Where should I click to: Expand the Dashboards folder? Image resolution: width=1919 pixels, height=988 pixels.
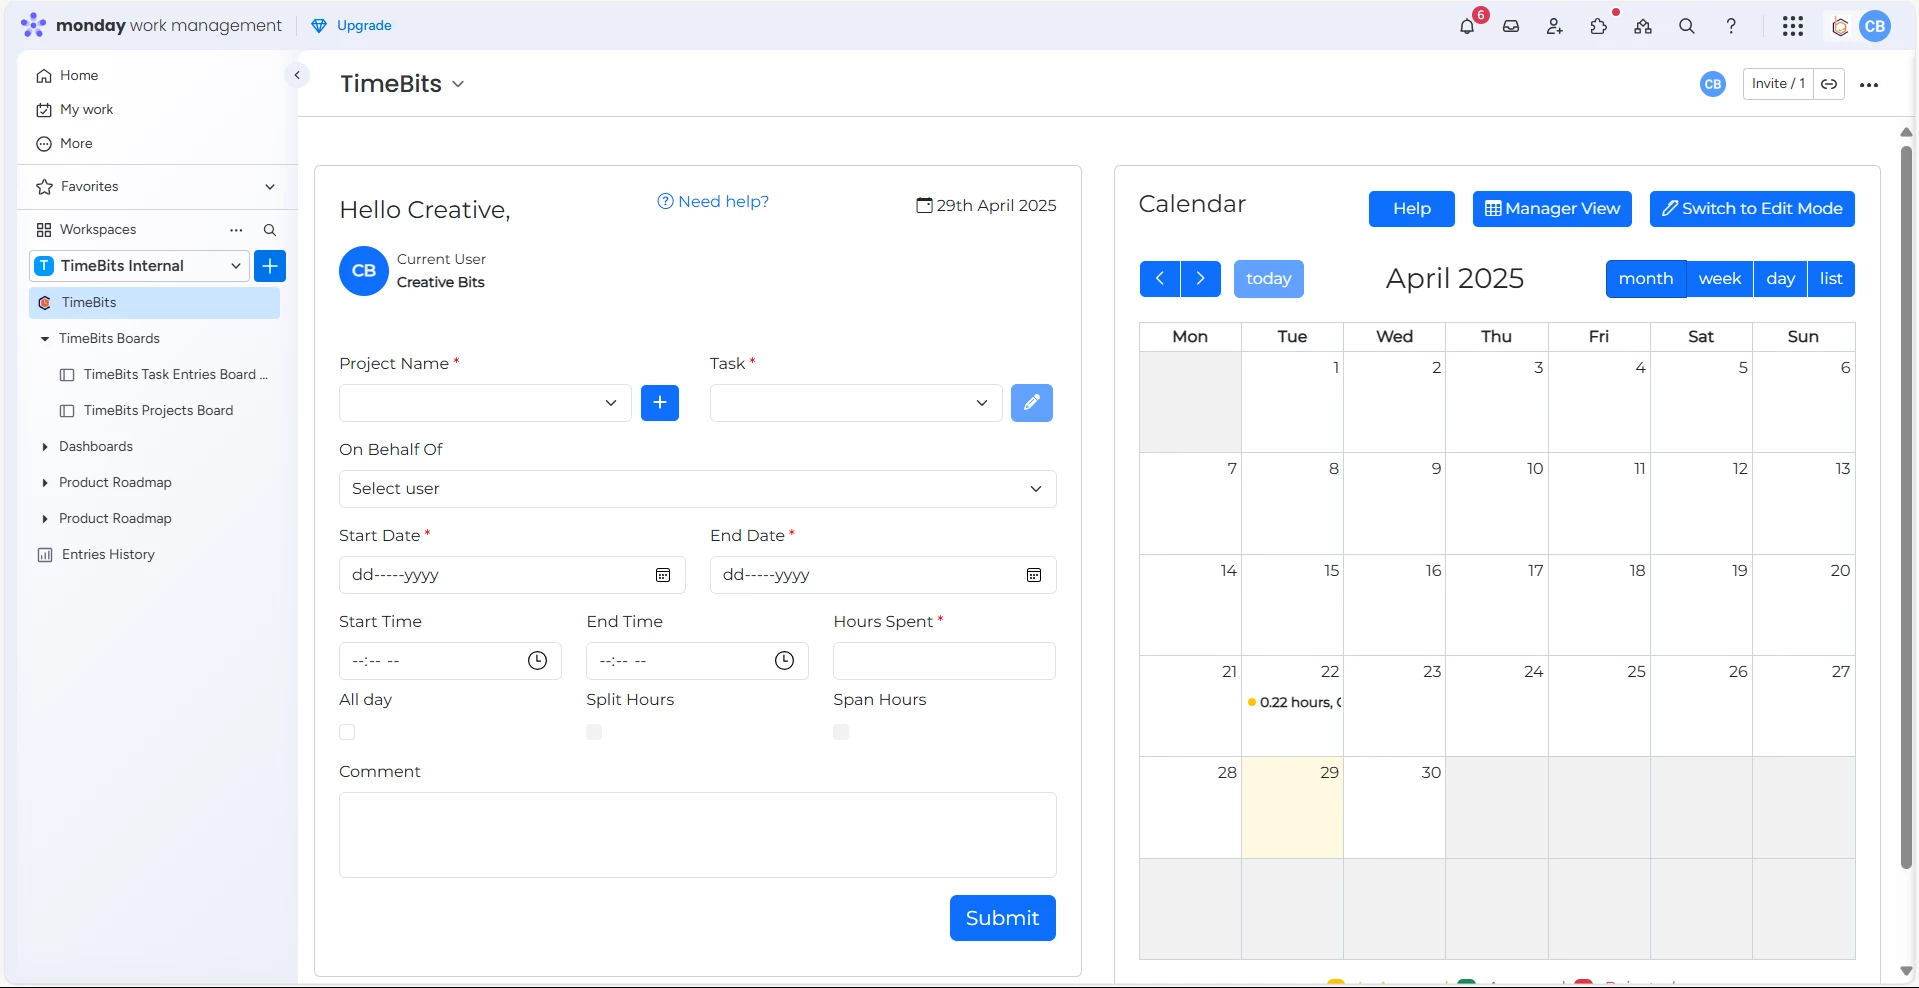(45, 447)
